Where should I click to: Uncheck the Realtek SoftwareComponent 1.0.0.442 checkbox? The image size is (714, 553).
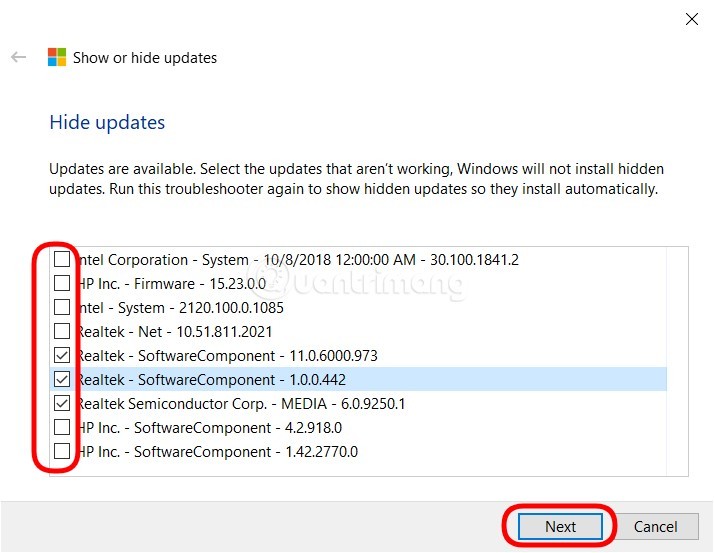click(62, 380)
